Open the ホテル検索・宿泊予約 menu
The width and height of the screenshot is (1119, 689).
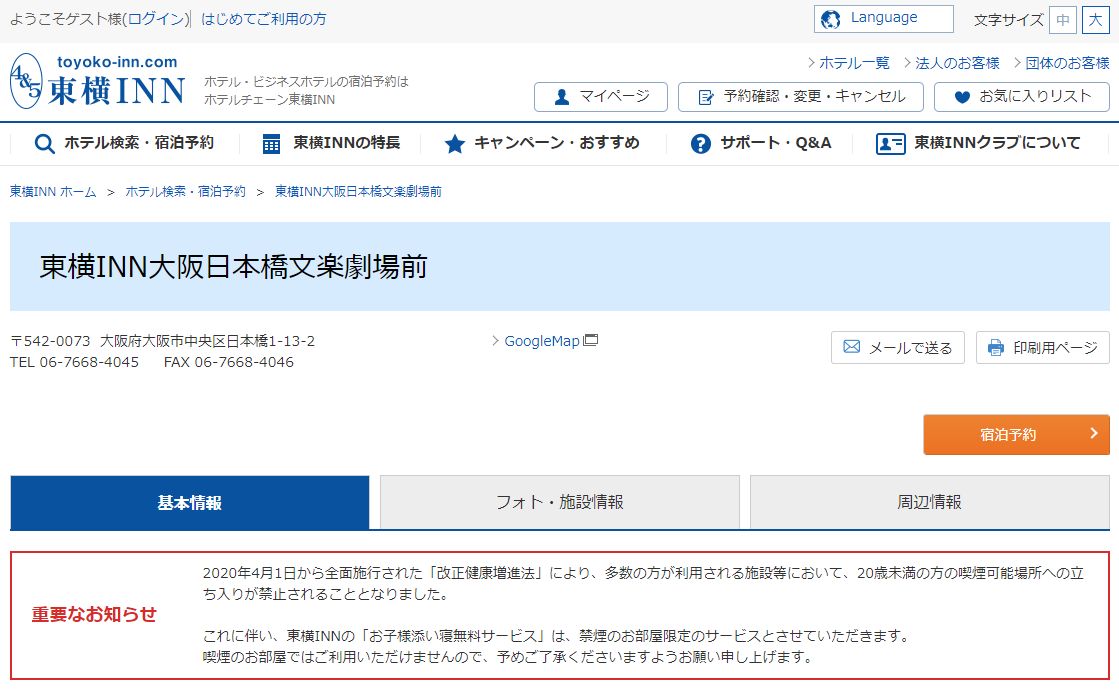125,143
